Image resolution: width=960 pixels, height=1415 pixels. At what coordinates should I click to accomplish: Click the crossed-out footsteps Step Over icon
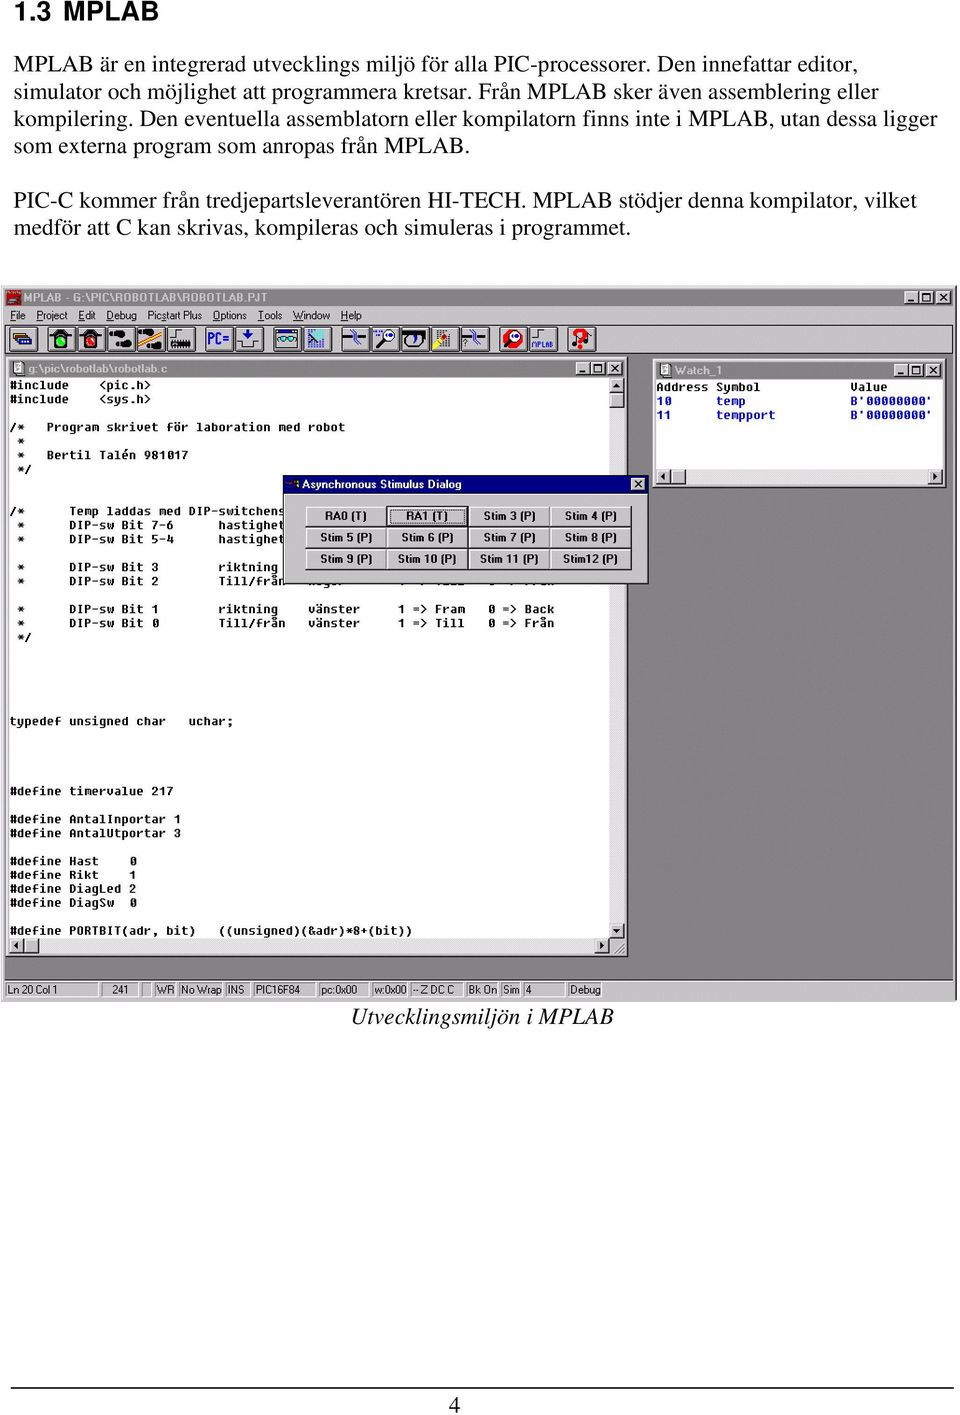(x=151, y=339)
